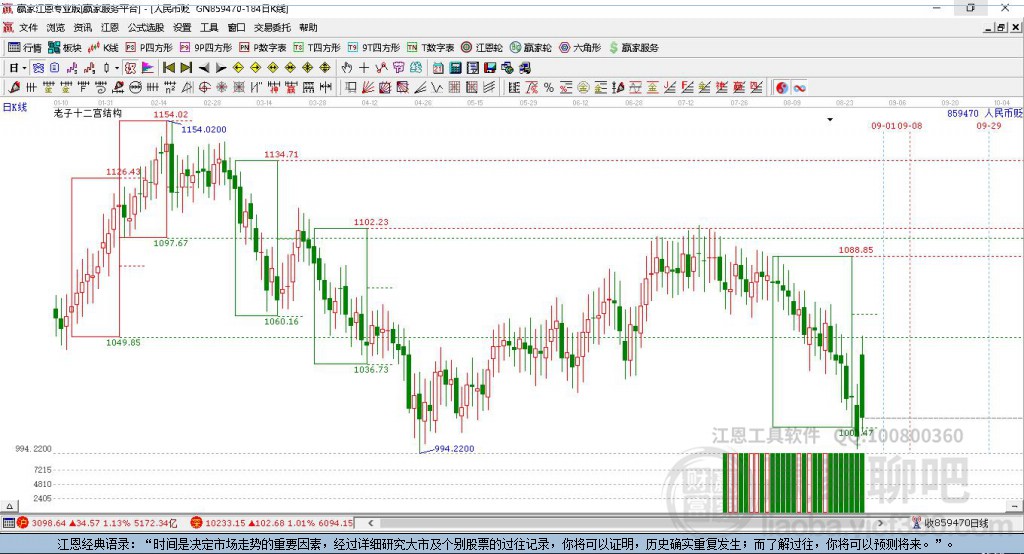Image resolution: width=1024 pixels, height=554 pixels.
Task: Select the 09-29 date marker
Action: [x=989, y=125]
